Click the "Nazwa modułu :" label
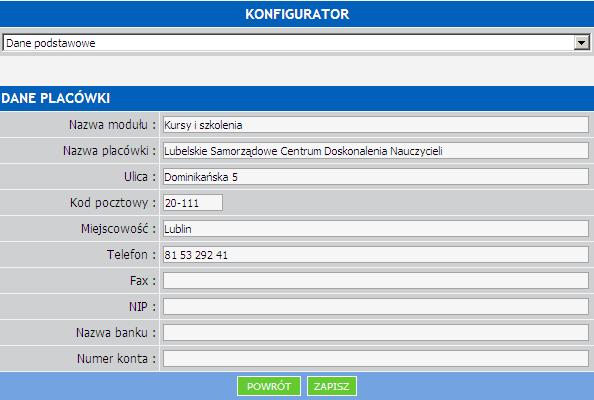Viewport: 594px width, 400px height. pyautogui.click(x=113, y=125)
